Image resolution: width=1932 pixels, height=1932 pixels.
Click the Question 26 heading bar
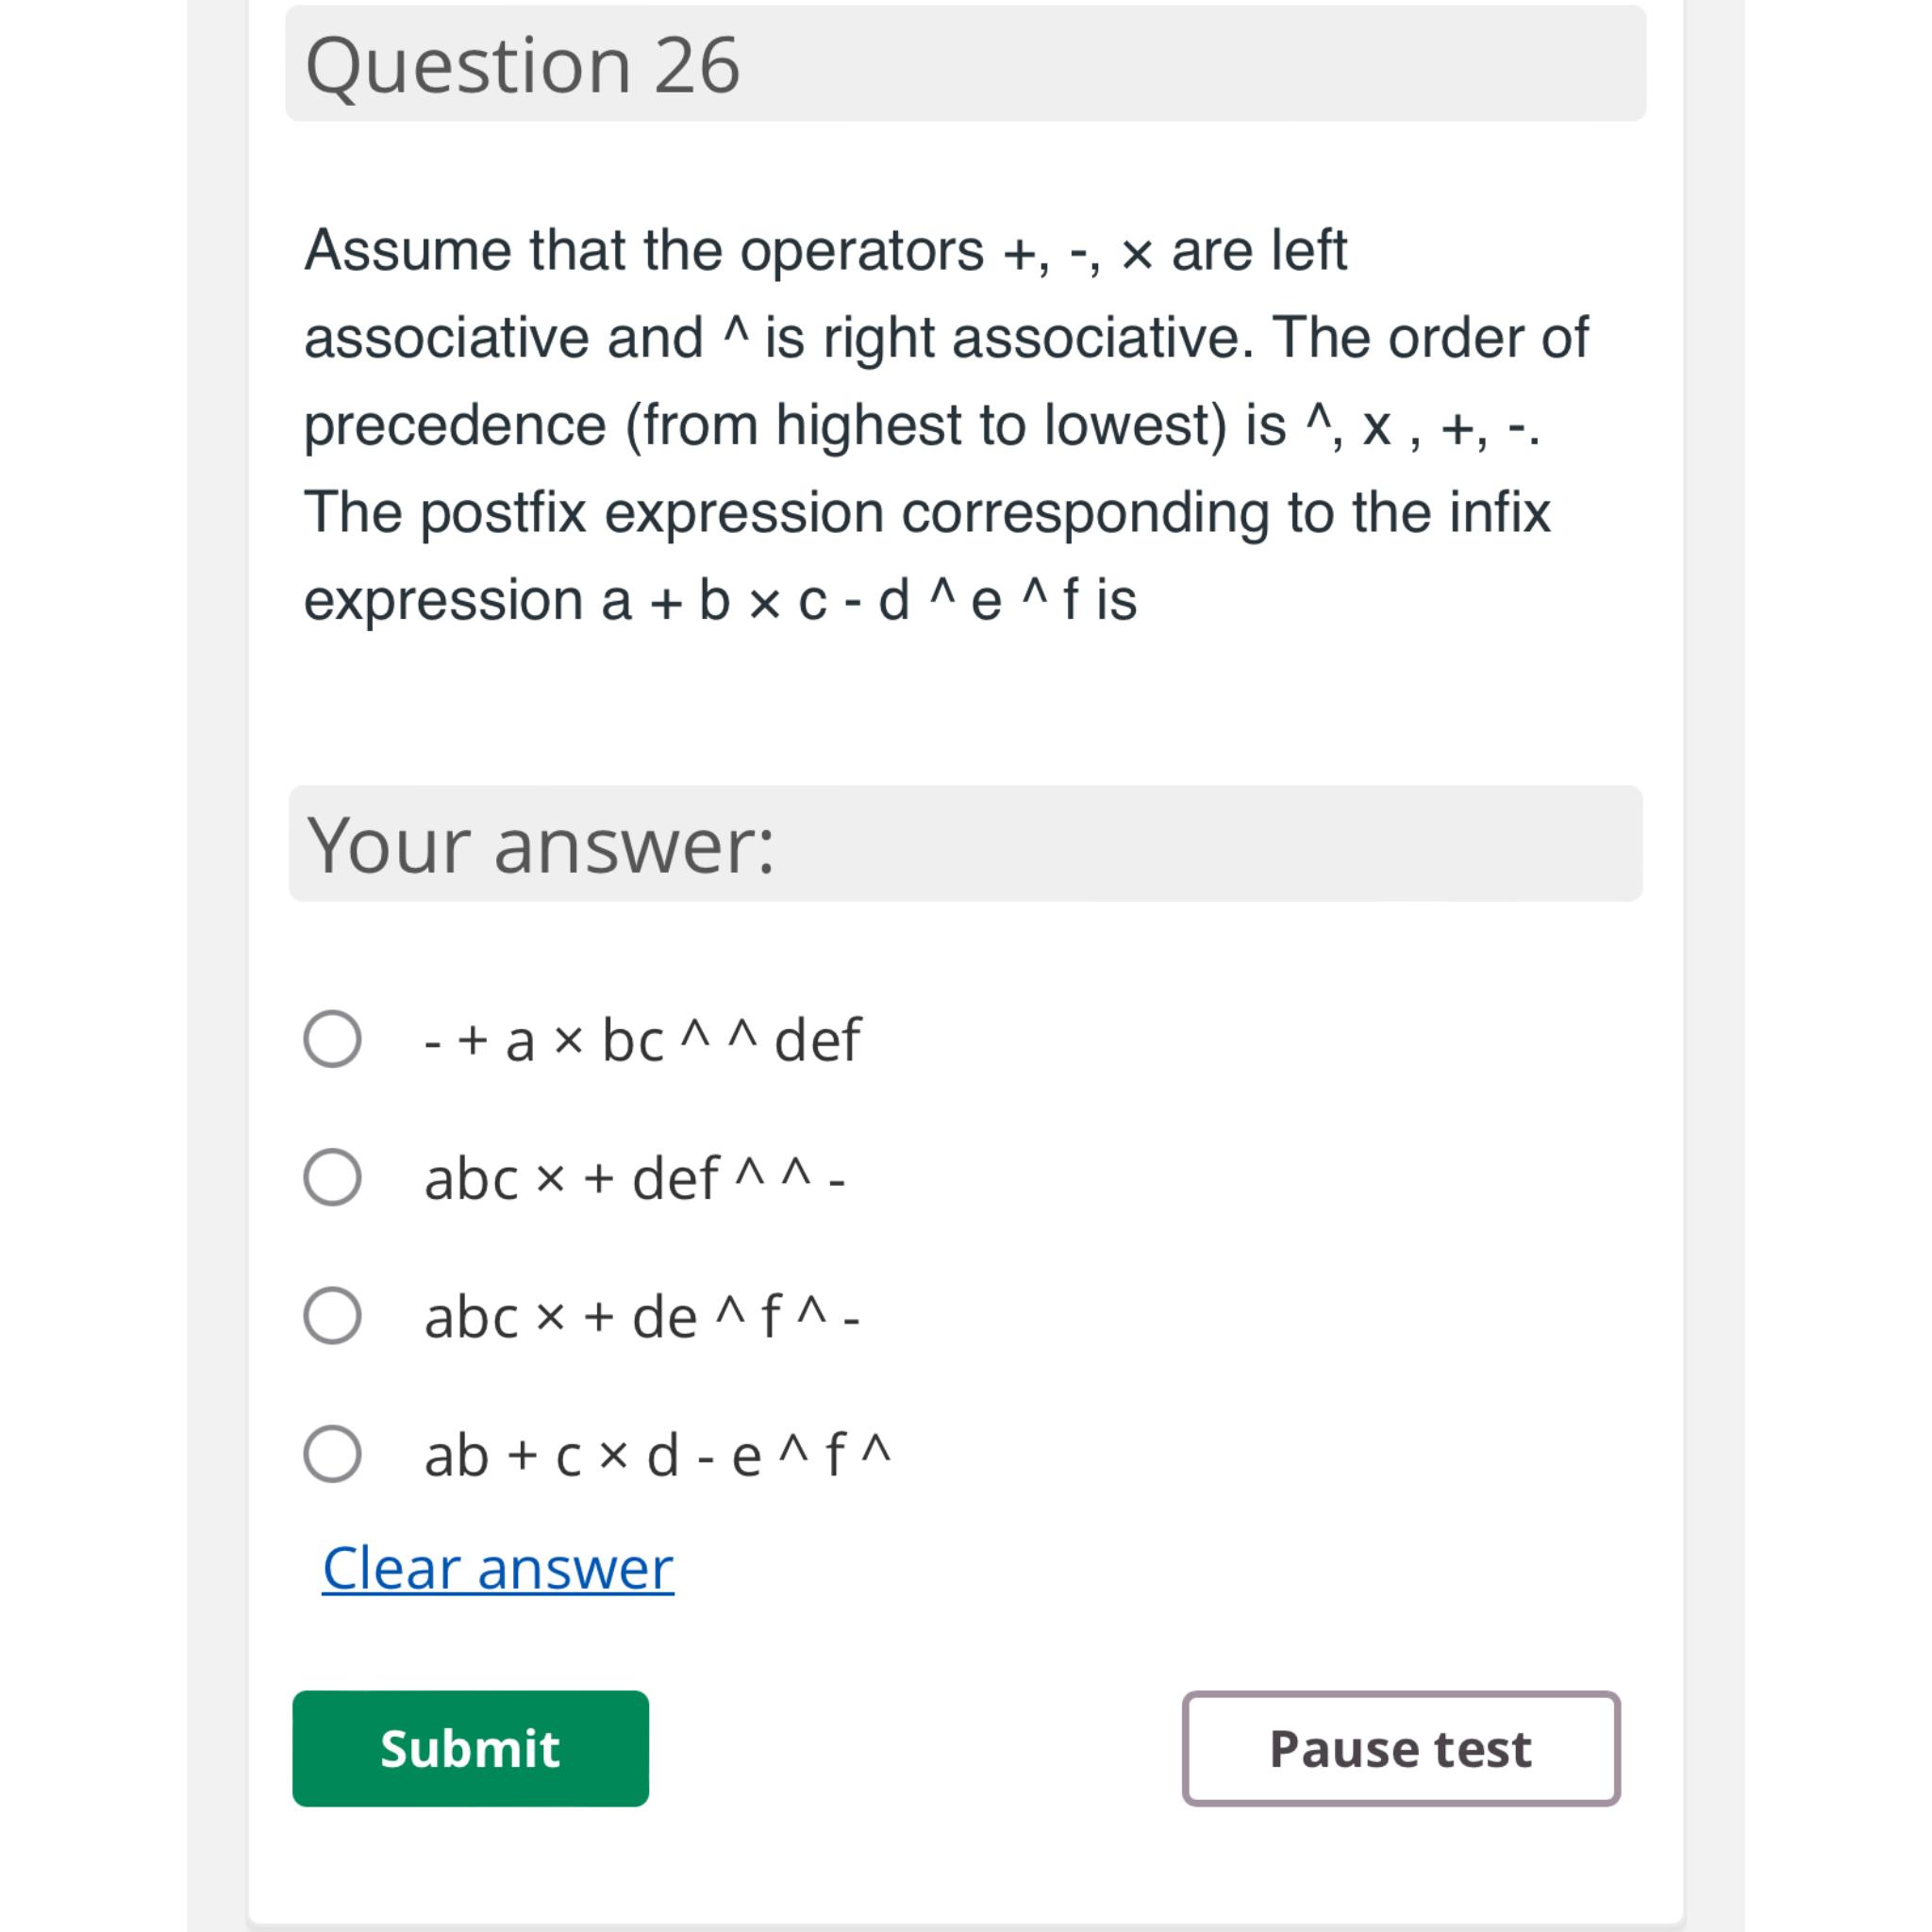[965, 63]
